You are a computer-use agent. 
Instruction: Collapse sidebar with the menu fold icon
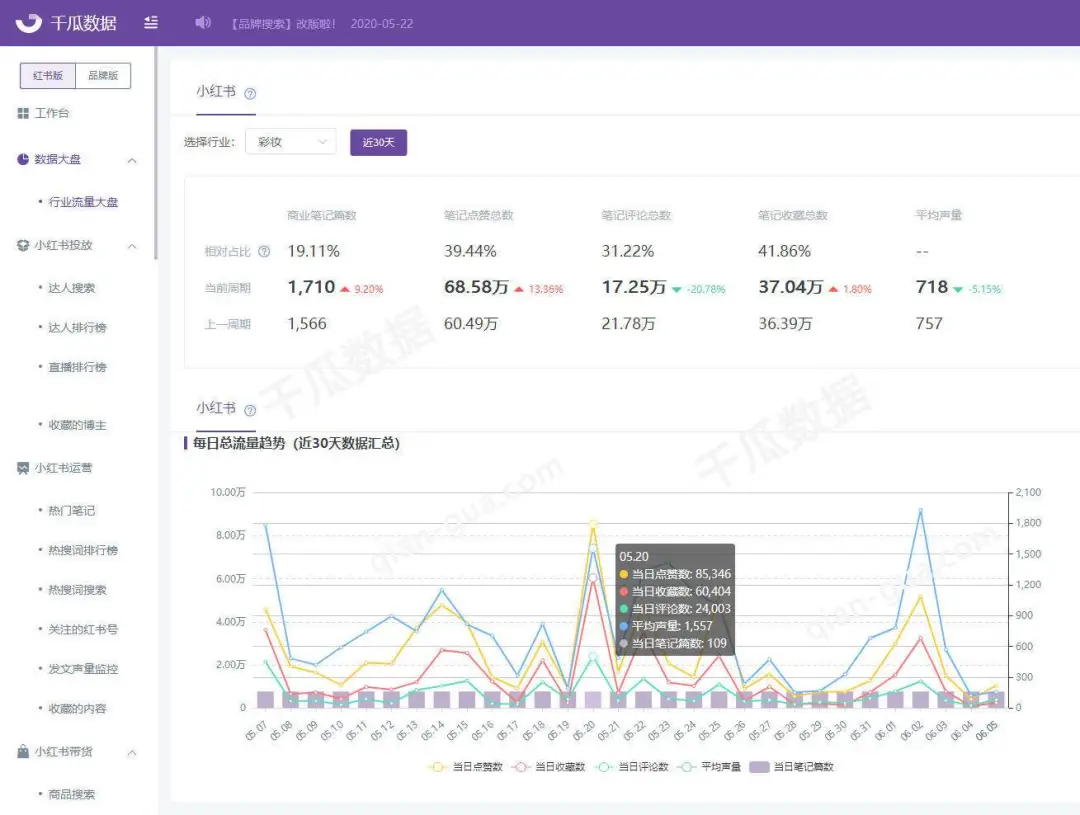(151, 23)
